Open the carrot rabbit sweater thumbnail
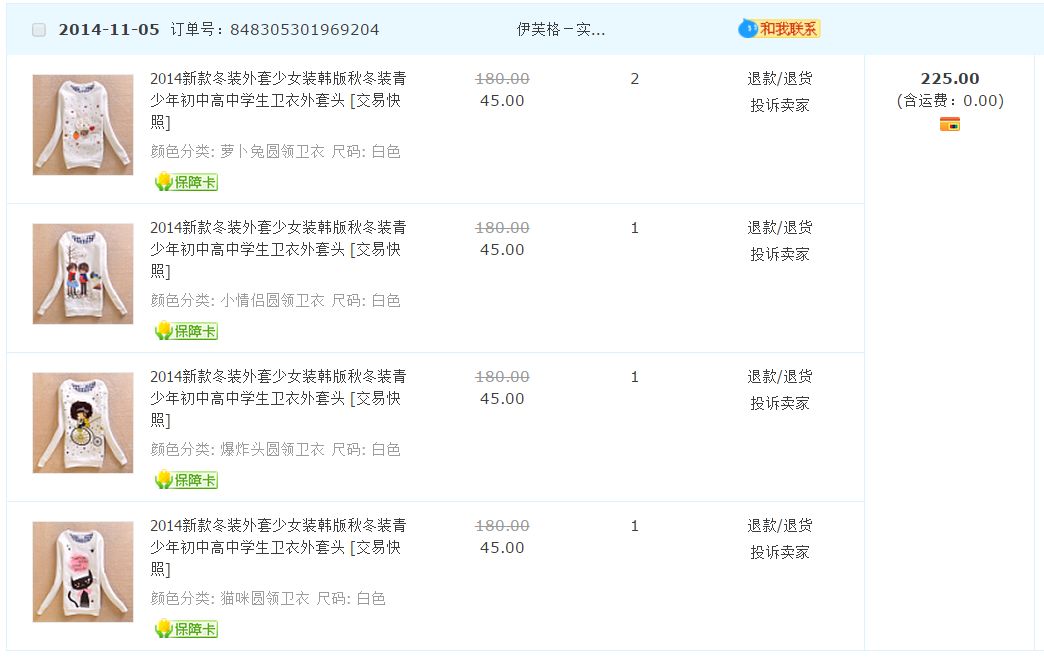The image size is (1044, 657). point(83,125)
